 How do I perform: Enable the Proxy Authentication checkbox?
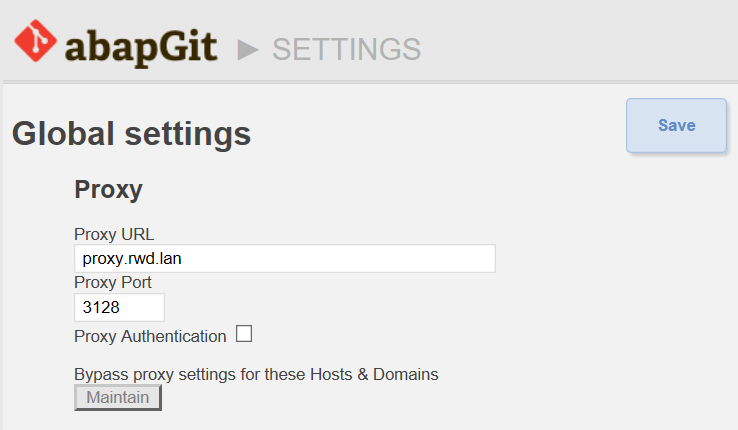pos(244,334)
